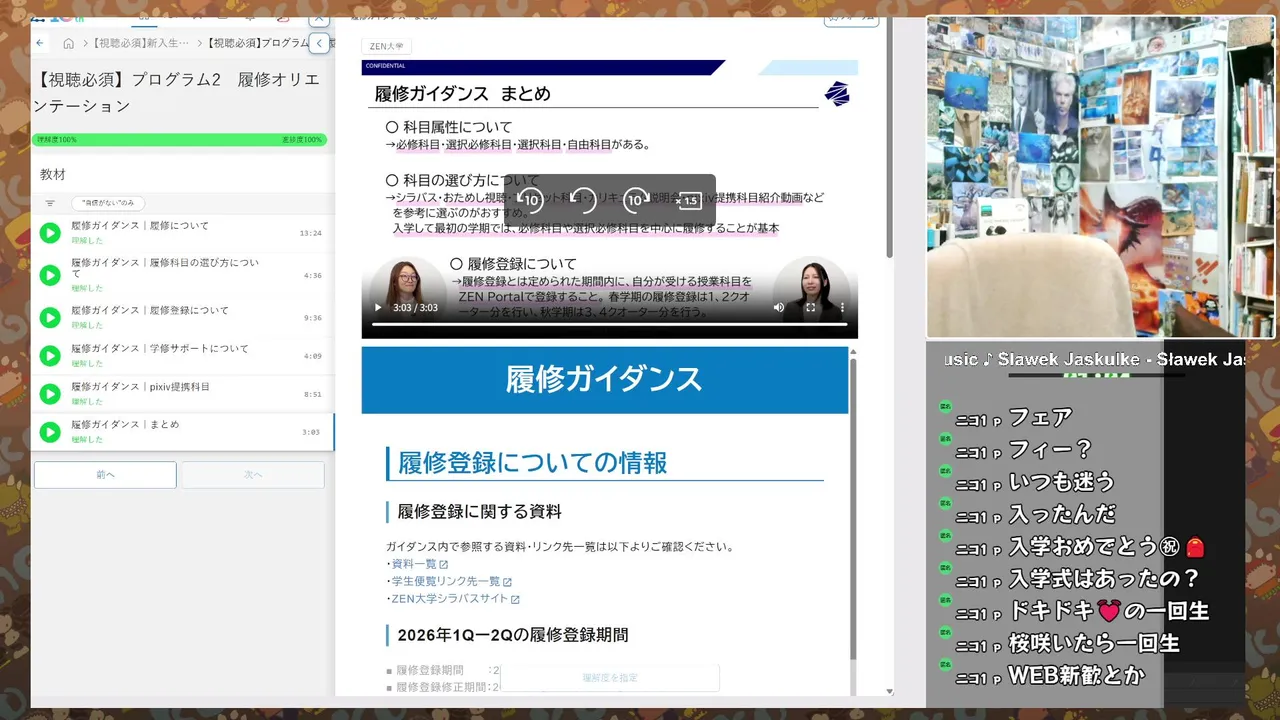Collapse the sidebar with chevron button
Viewport: 1280px width, 720px height.
point(319,43)
